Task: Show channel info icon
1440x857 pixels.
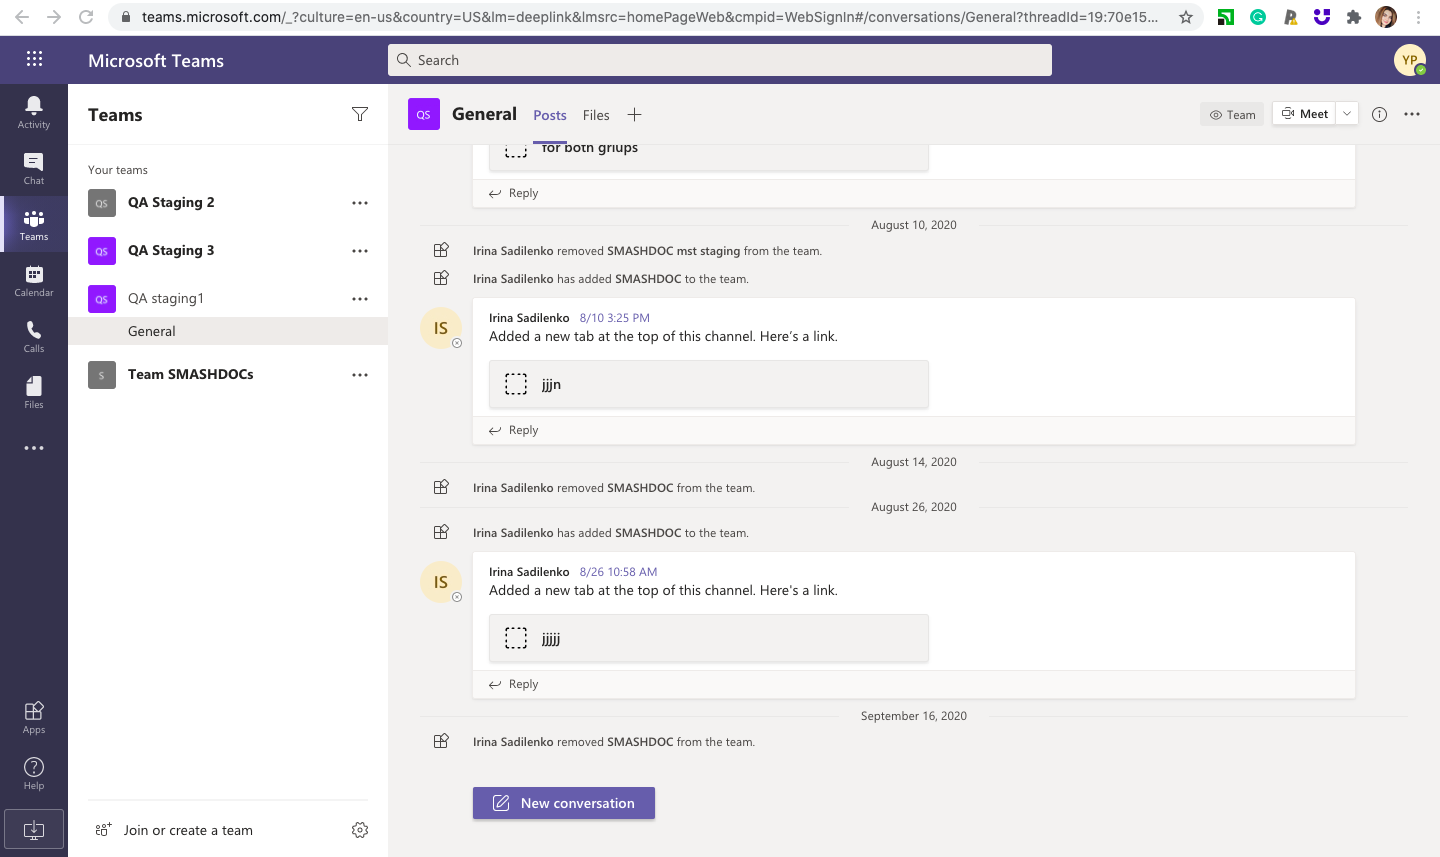Action: [1379, 114]
